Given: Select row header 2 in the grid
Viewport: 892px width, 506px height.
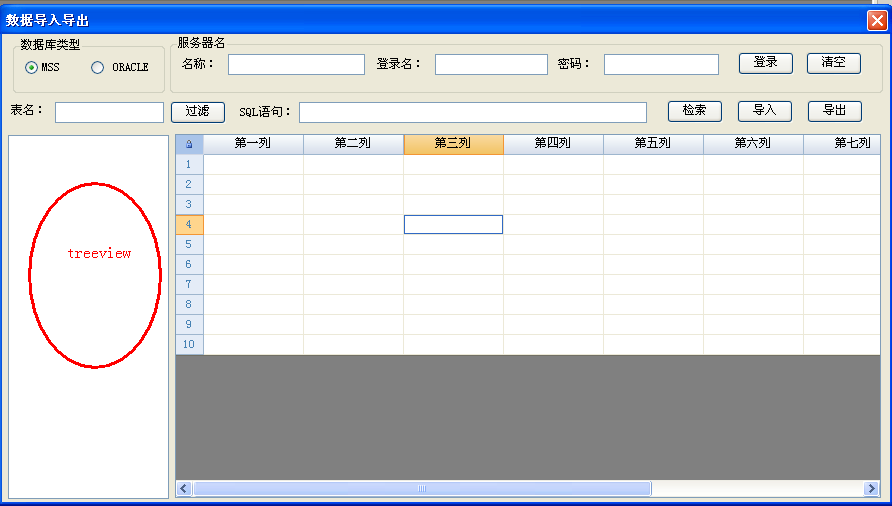Looking at the screenshot, I should (x=189, y=184).
